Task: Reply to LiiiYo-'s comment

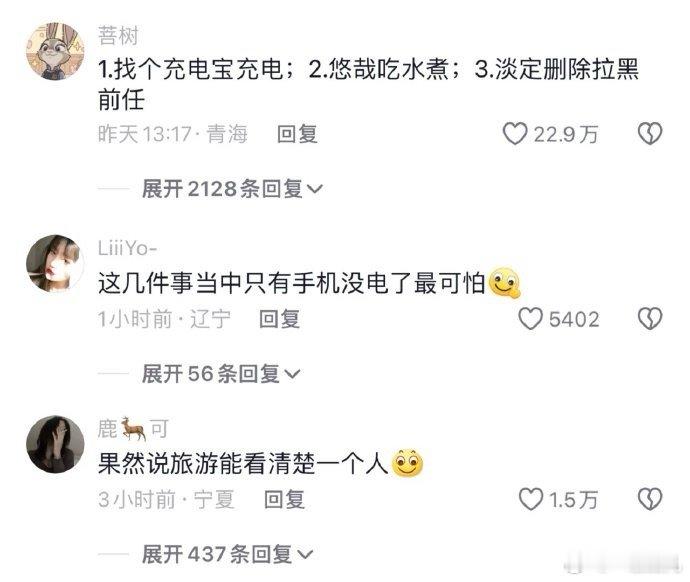Action: pos(279,319)
